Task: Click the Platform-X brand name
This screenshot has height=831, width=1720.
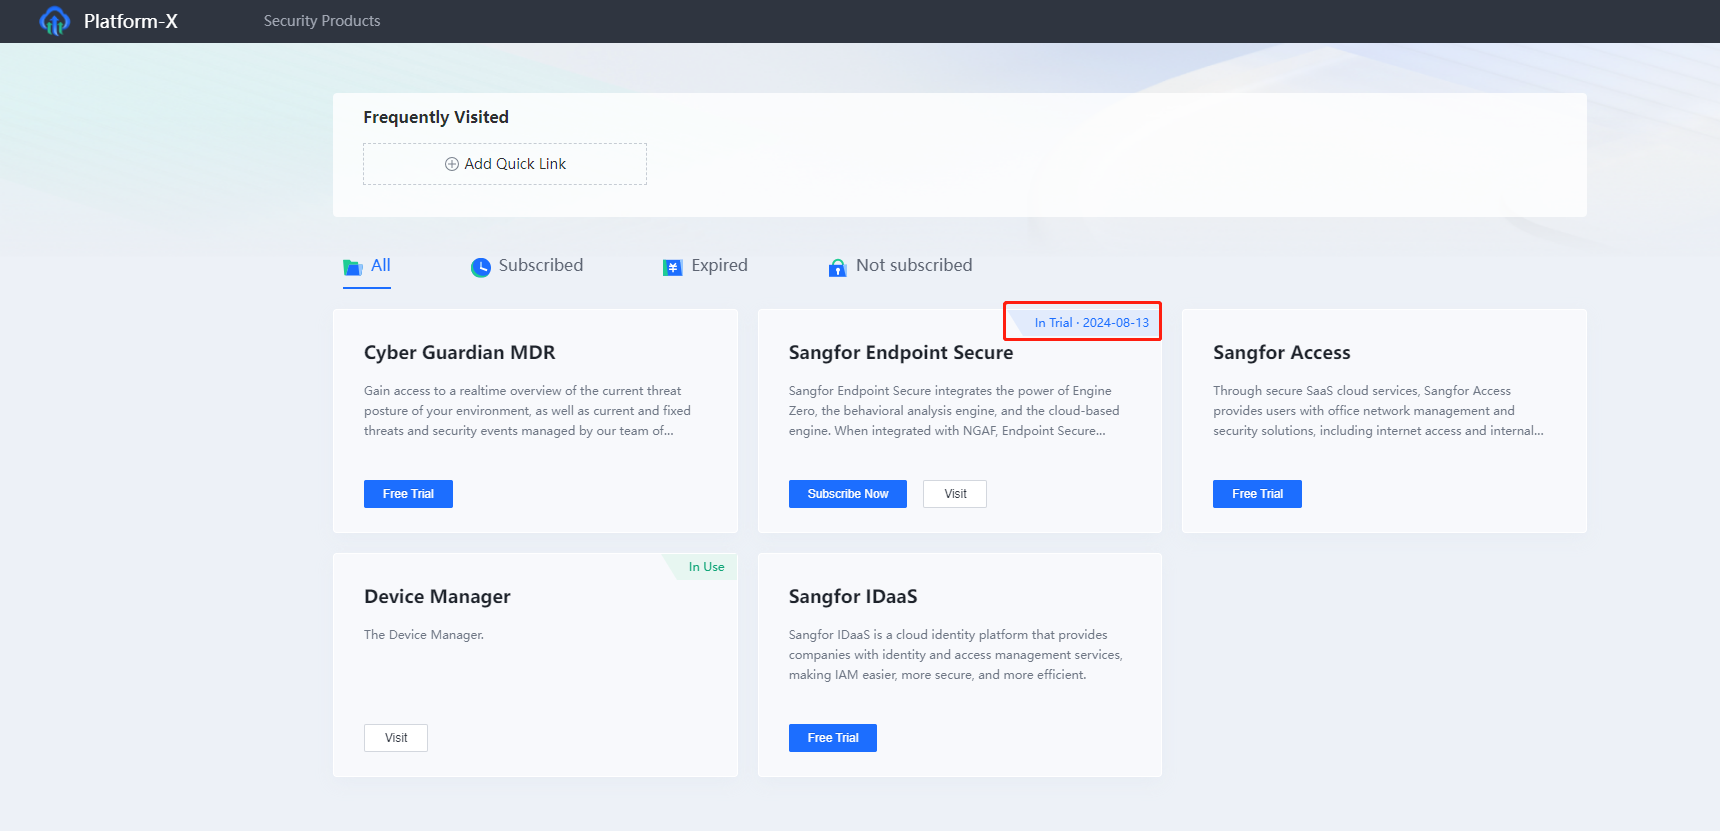Action: pyautogui.click(x=131, y=21)
